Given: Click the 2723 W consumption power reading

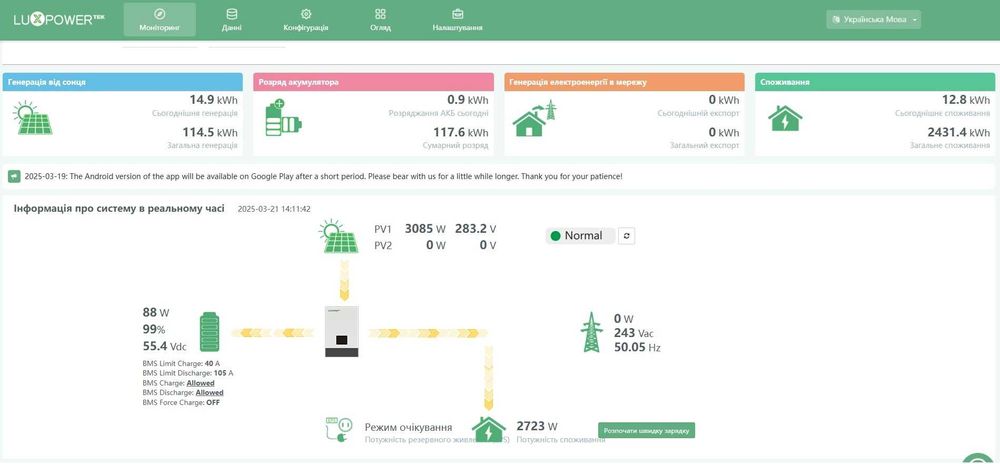Looking at the screenshot, I should coord(537,426).
